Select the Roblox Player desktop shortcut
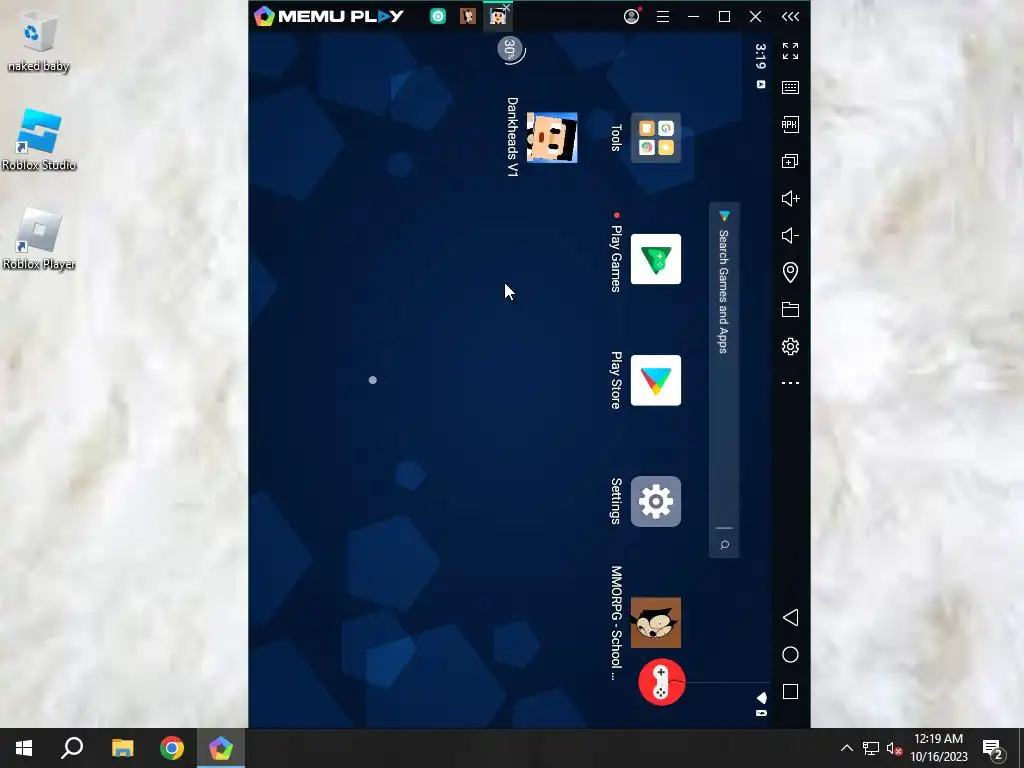This screenshot has height=768, width=1024. [39, 239]
